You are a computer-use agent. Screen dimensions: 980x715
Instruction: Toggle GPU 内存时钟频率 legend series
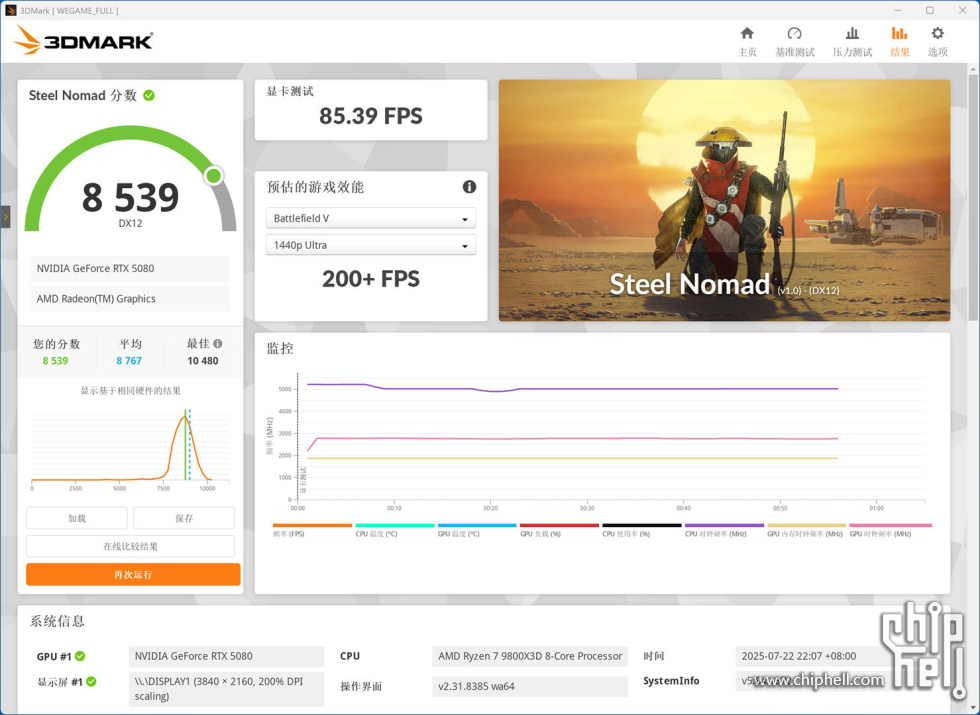pyautogui.click(x=806, y=531)
